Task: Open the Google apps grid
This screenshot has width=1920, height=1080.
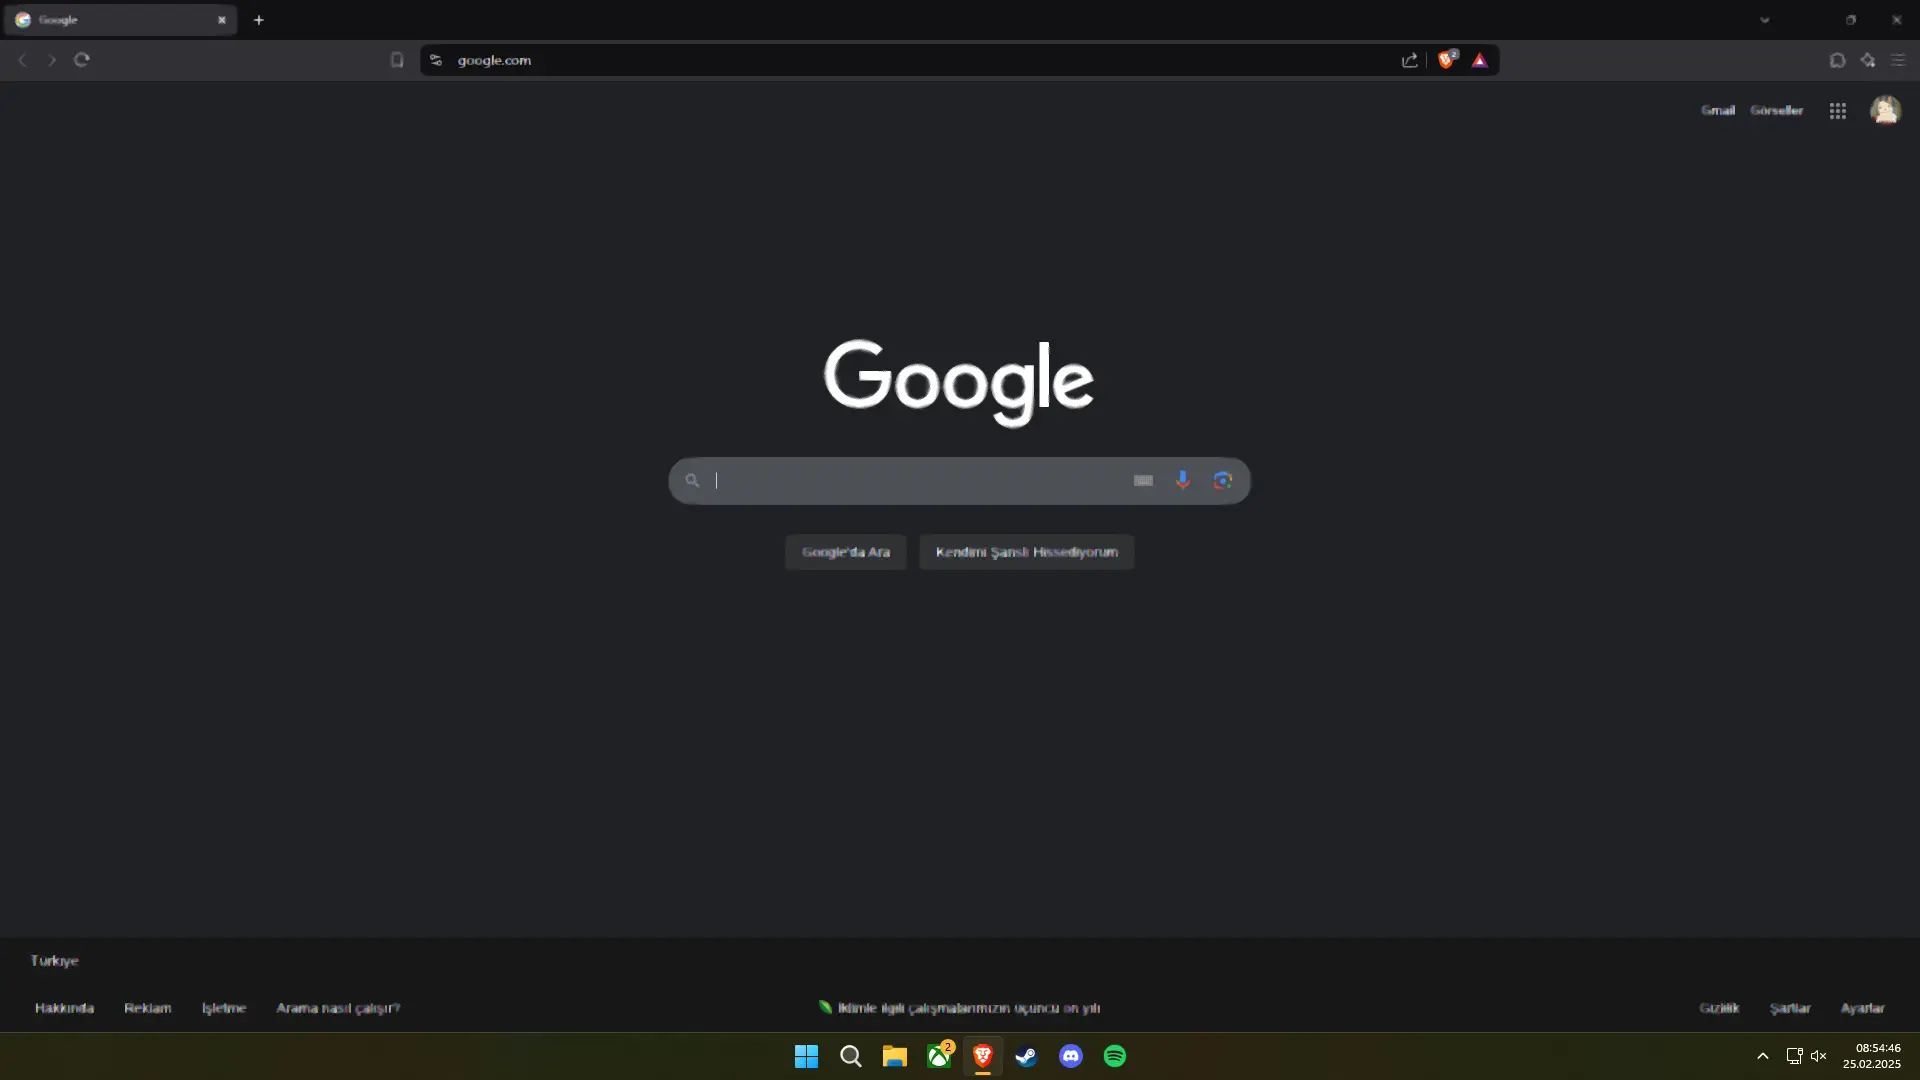Action: coord(1838,111)
